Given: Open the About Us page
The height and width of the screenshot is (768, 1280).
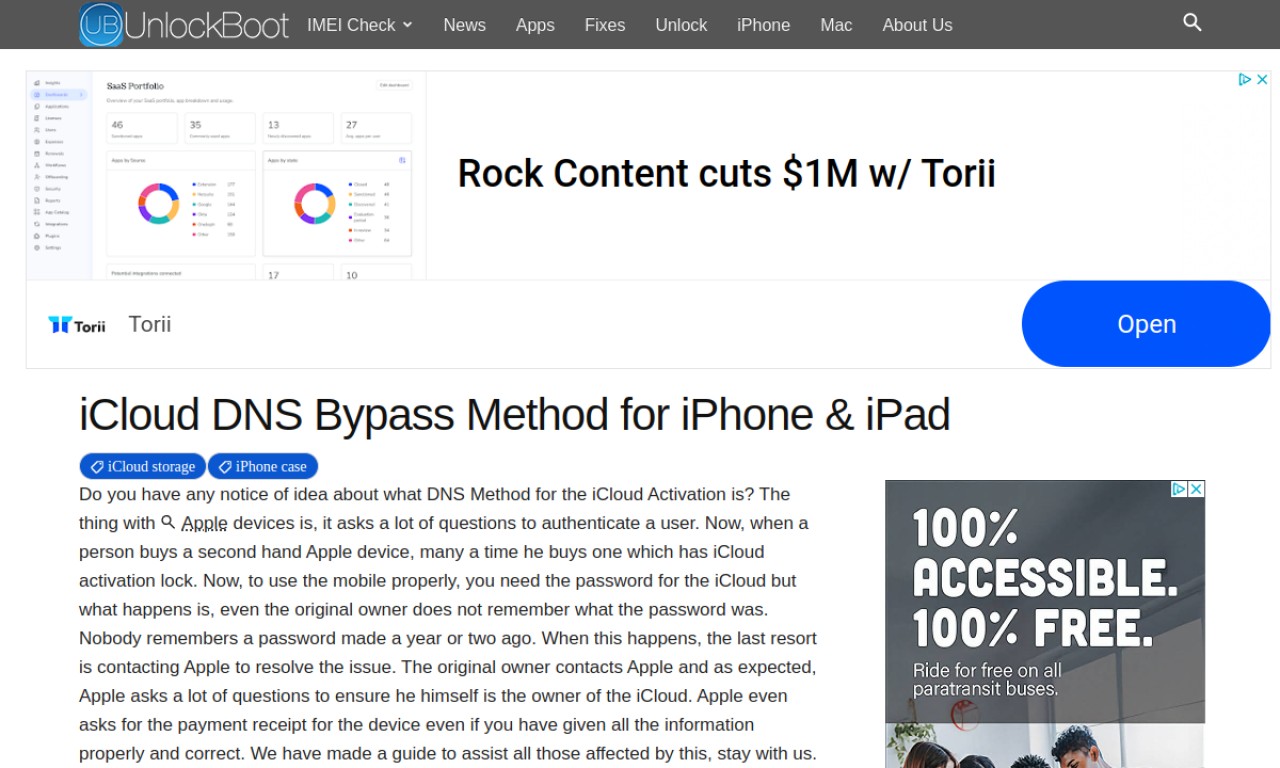Looking at the screenshot, I should [x=917, y=25].
